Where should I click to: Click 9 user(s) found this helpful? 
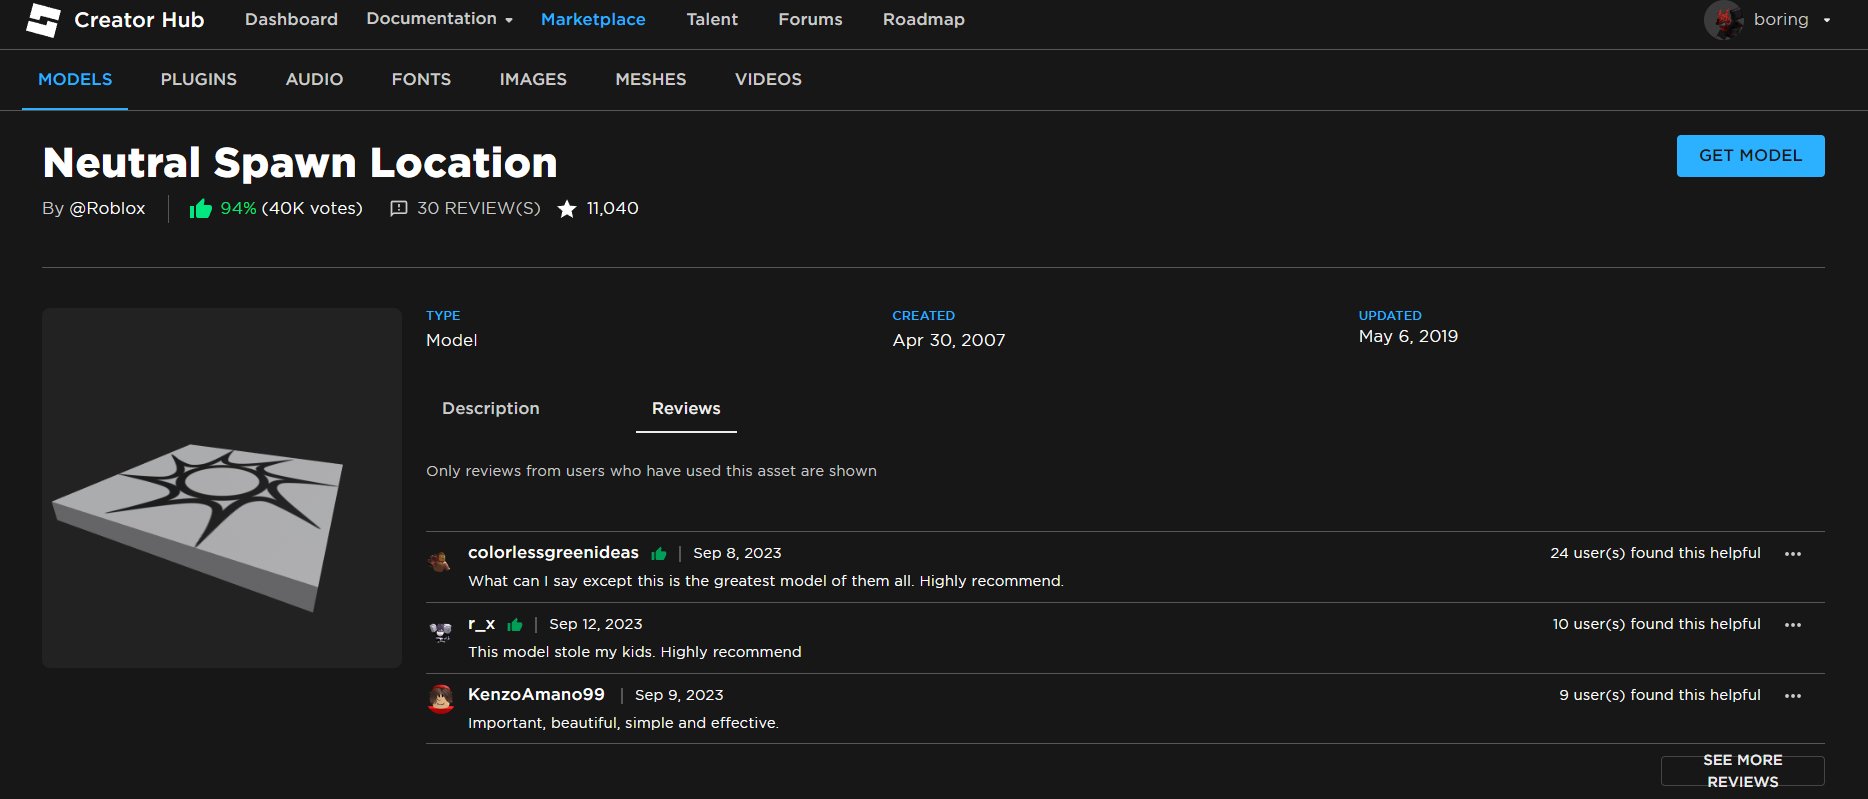point(1660,695)
